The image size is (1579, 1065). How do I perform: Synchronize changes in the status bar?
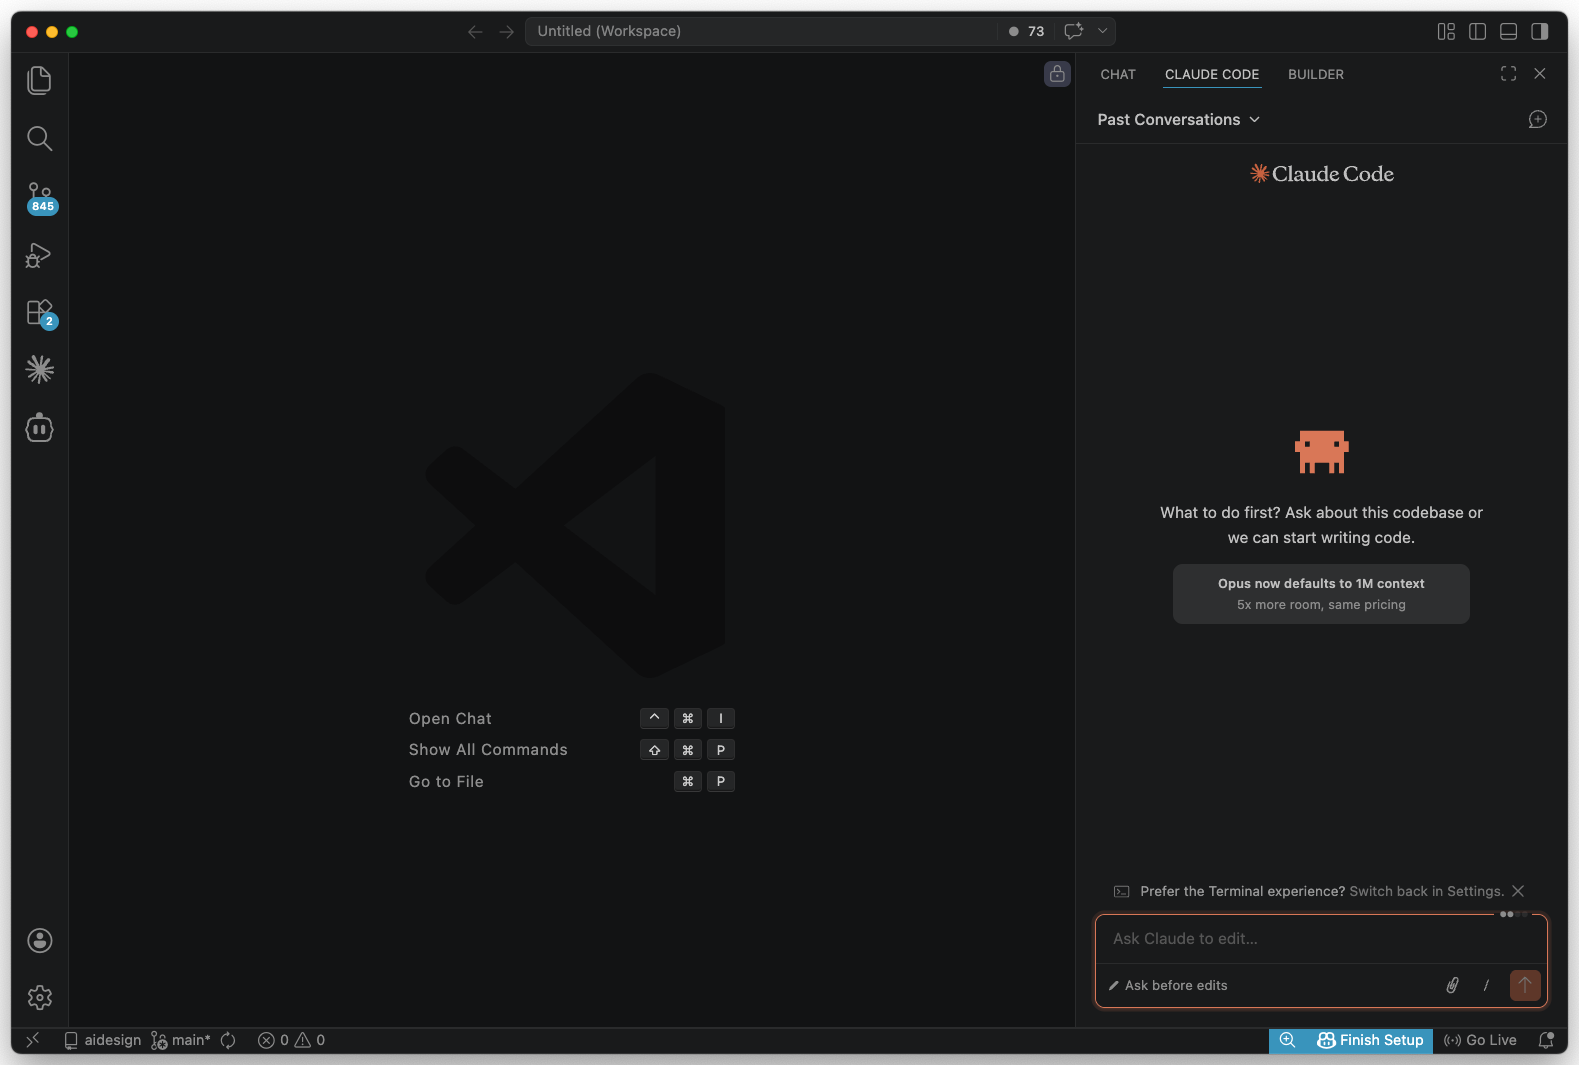228,1040
